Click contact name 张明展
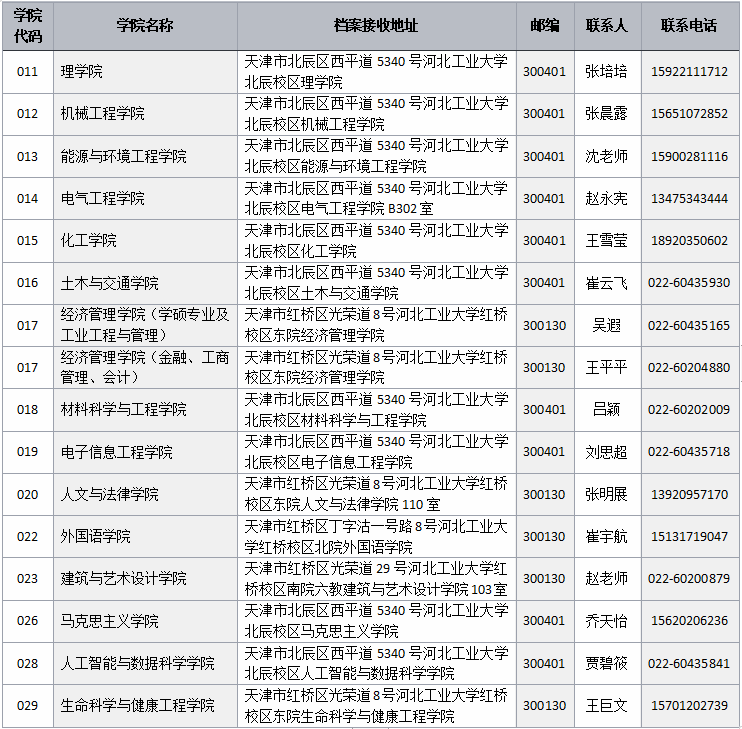This screenshot has height=729, width=742. pos(607,494)
